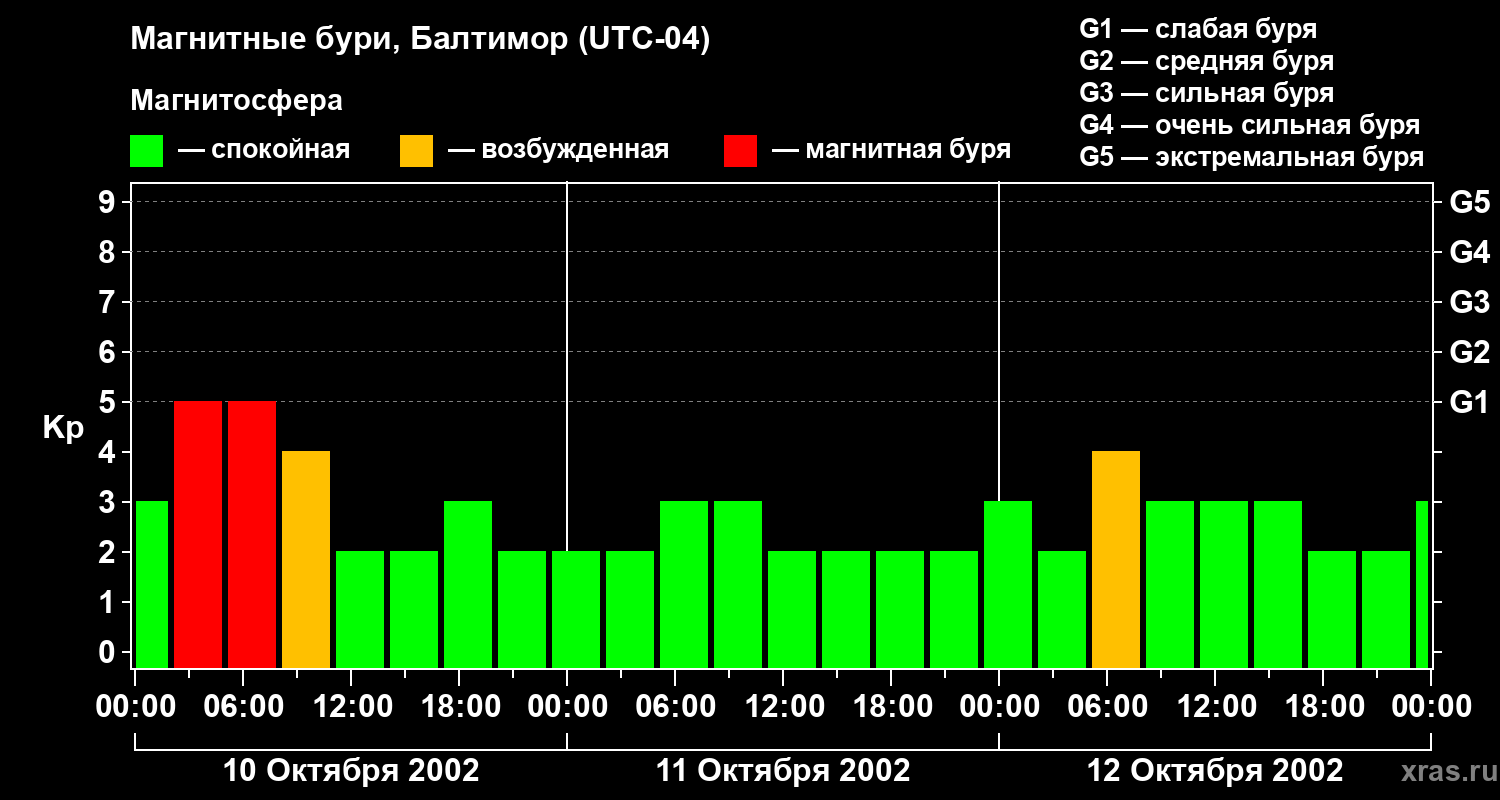Click the green bar crossing midnight into 12 October
Screen dimensions: 1500x800
pyautogui.click(x=1008, y=585)
